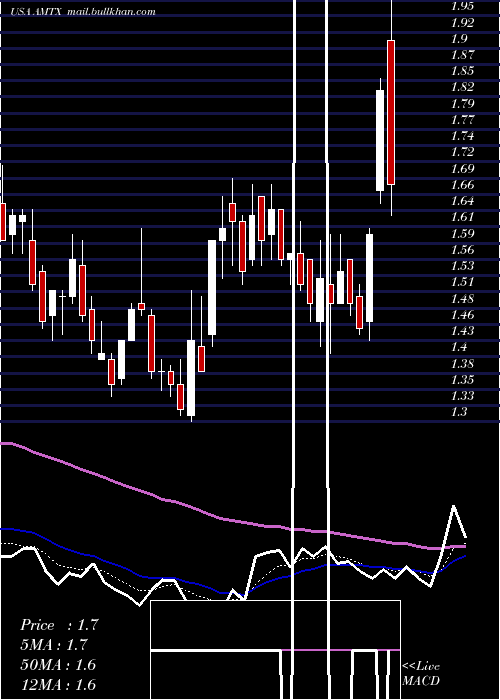Select the 1.59 price axis label
The height and width of the screenshot is (700, 500).
click(x=462, y=233)
